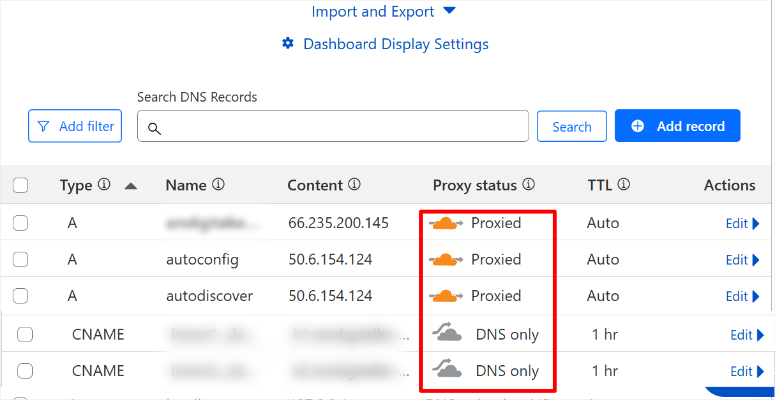Click the info icon next to Type
The width and height of the screenshot is (775, 400).
click(103, 184)
